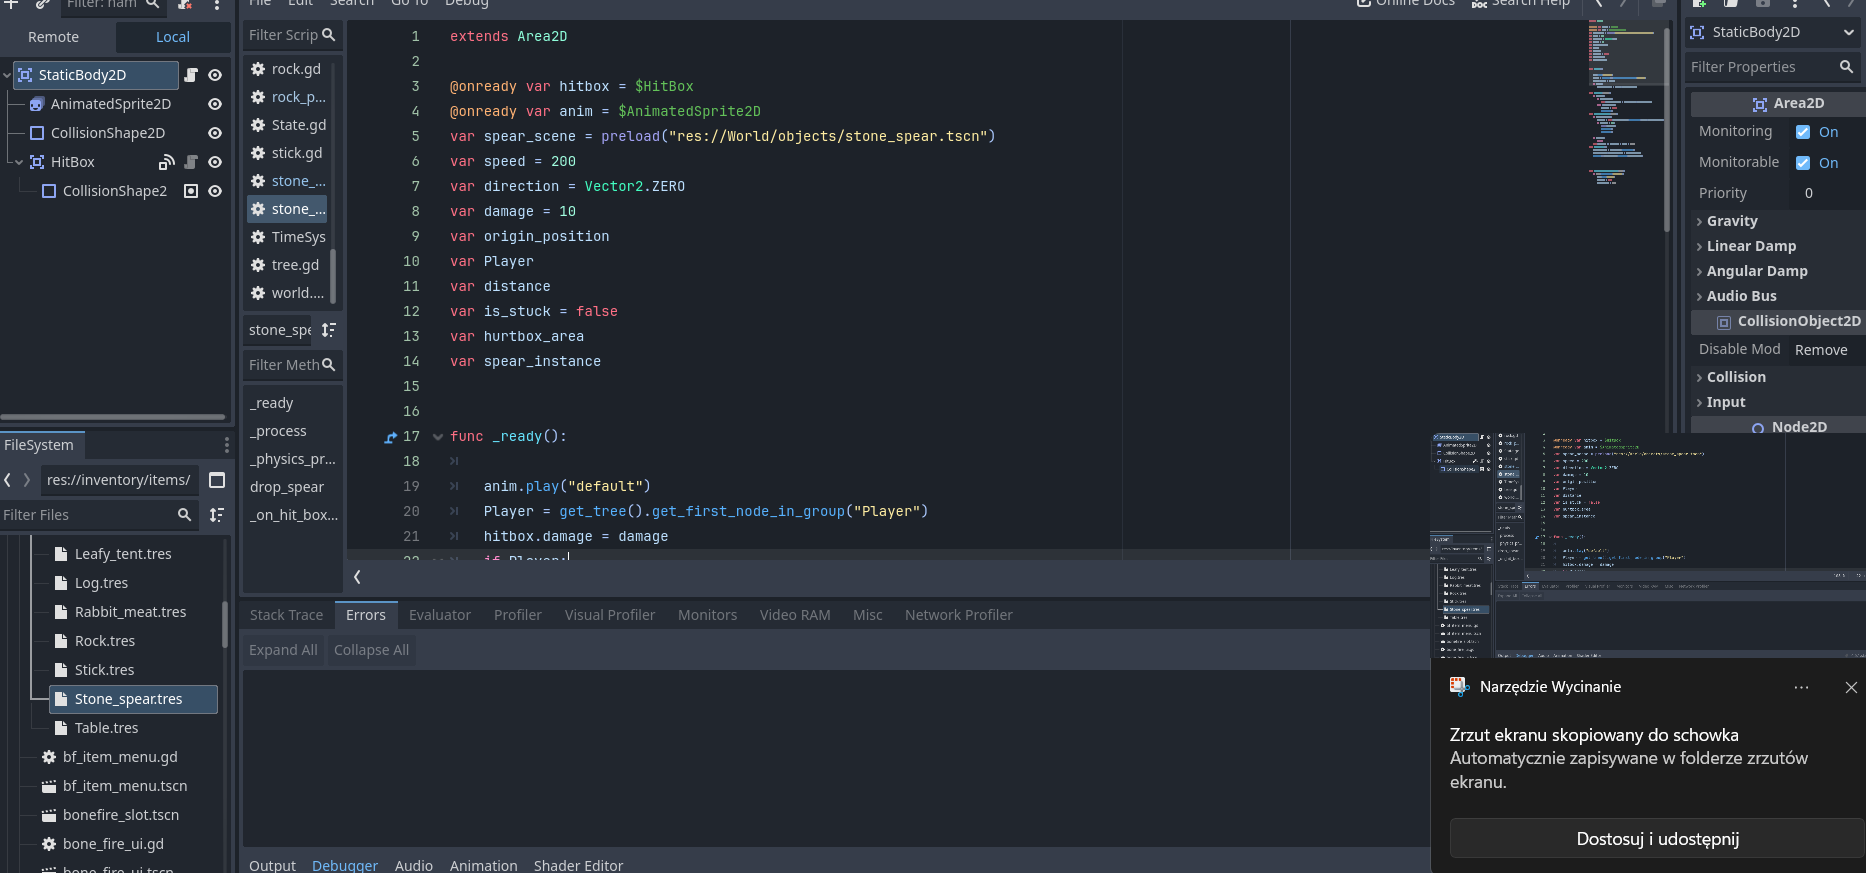Image resolution: width=1866 pixels, height=873 pixels.
Task: Toggle FileSystem split mode icon
Action: (217, 480)
